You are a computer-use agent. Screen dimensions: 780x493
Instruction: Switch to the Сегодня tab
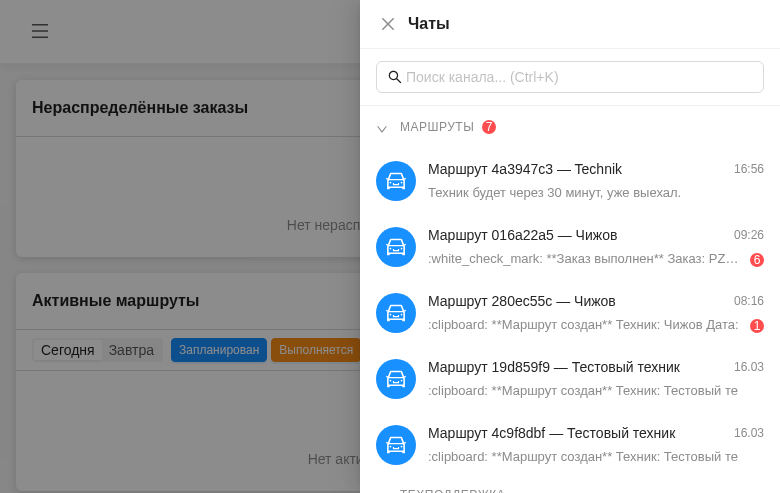pyautogui.click(x=67, y=350)
